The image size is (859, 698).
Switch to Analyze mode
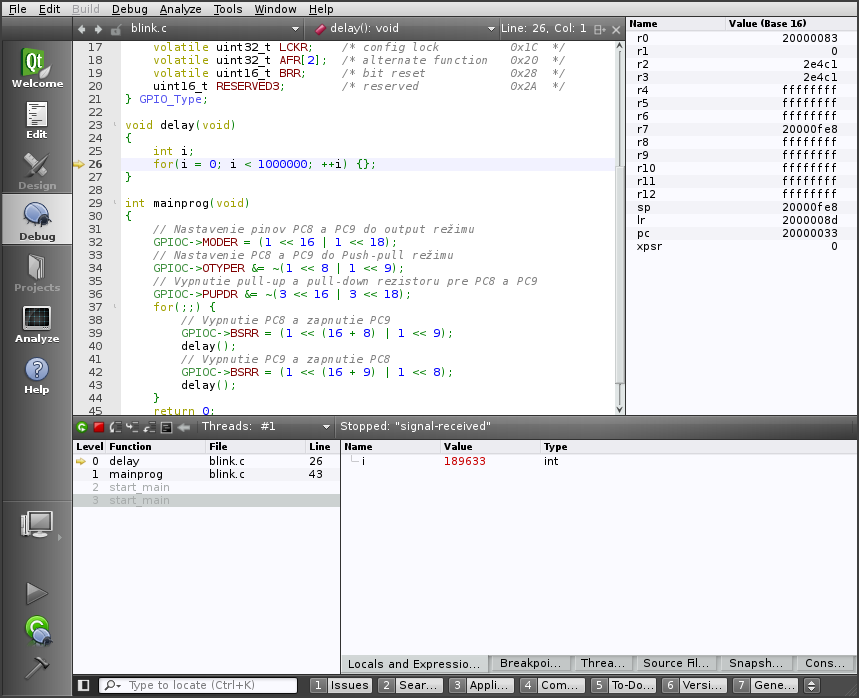pyautogui.click(x=37, y=323)
